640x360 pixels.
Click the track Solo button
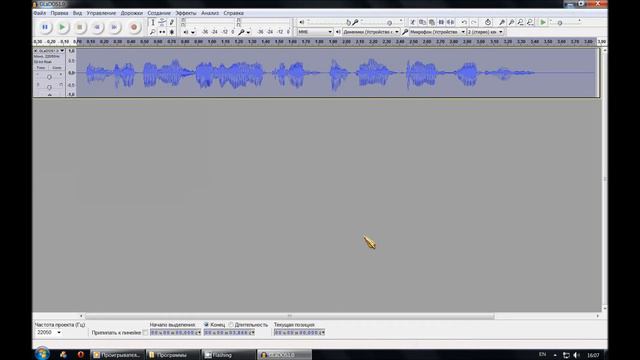pyautogui.click(x=57, y=68)
